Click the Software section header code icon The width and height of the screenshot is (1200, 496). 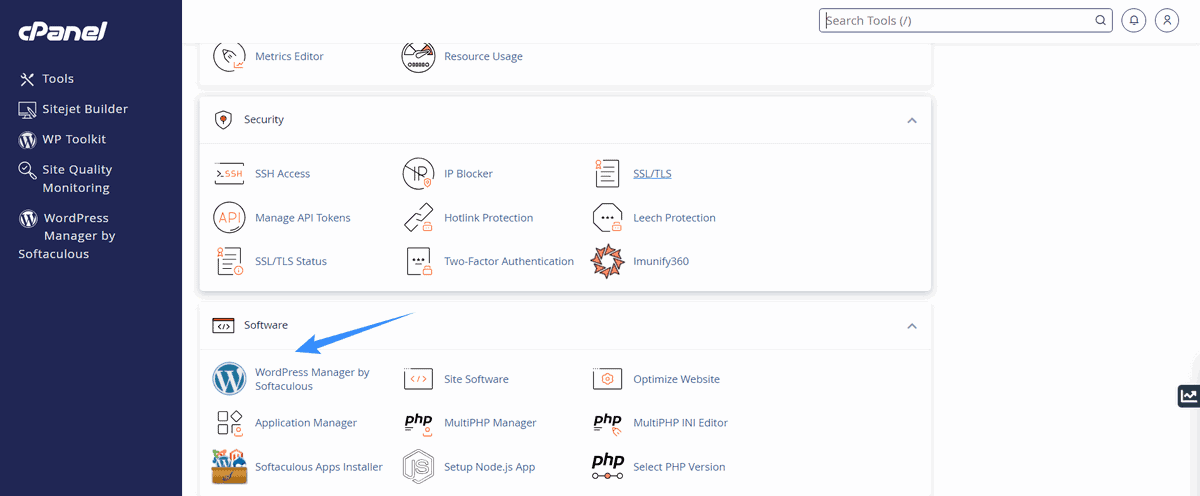223,326
